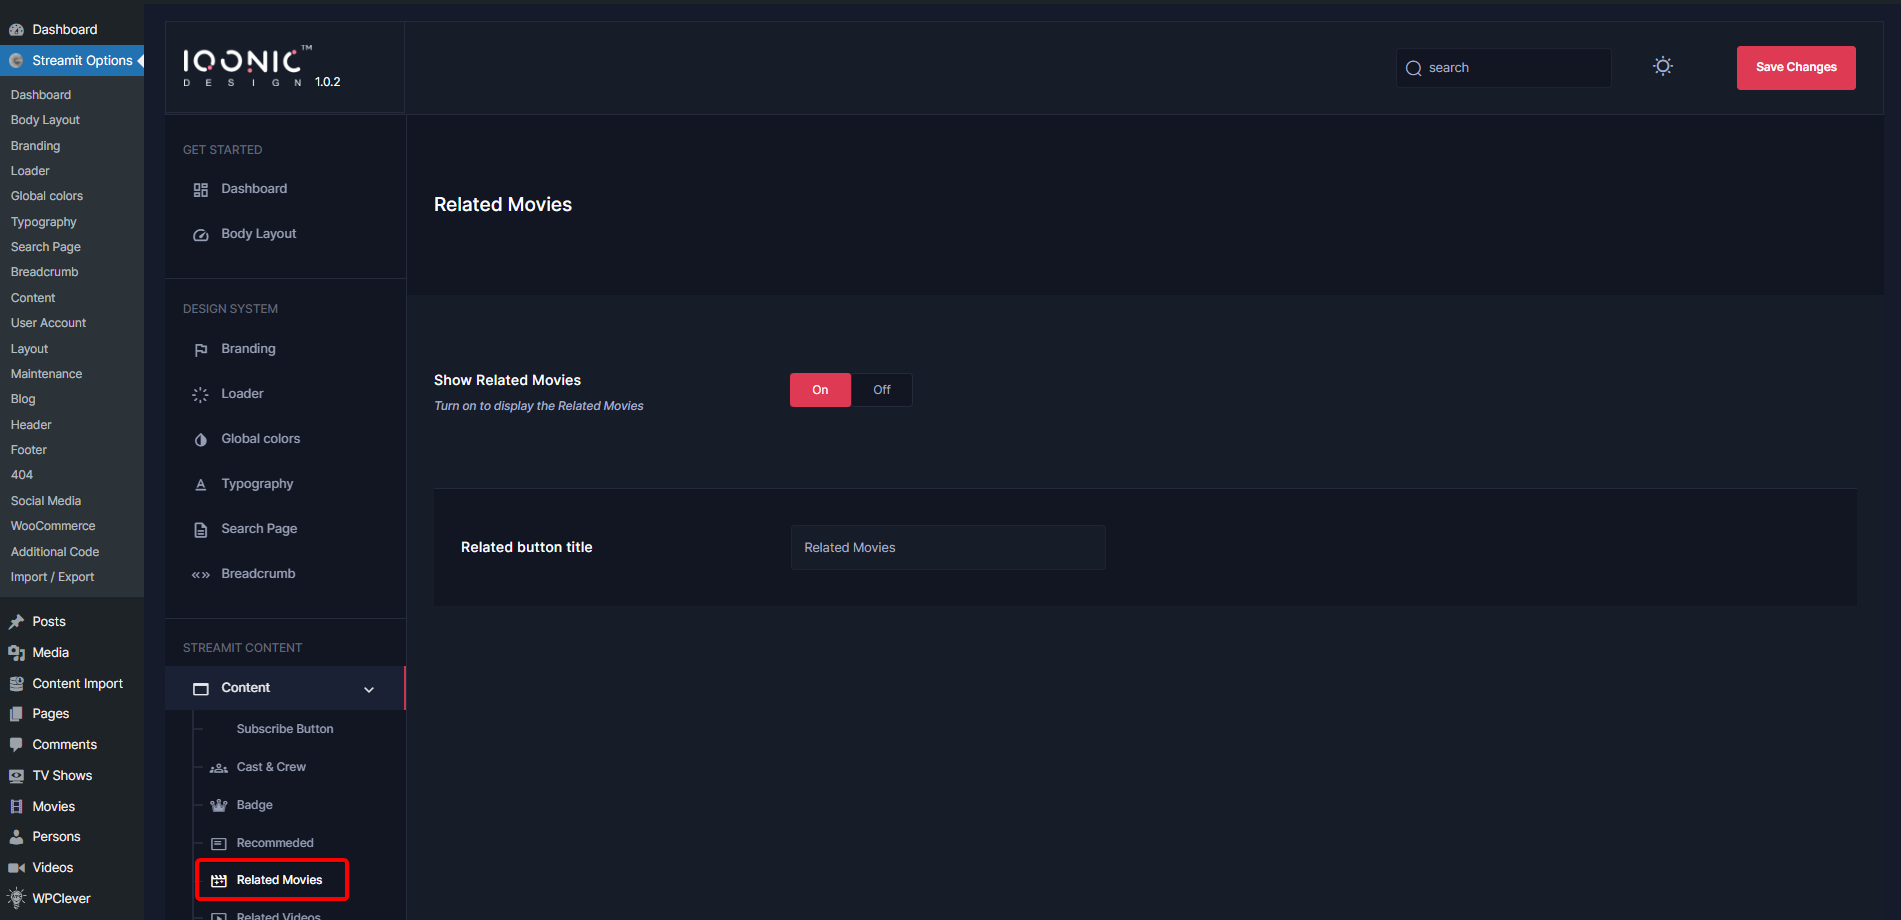Click the Dashboard grid icon in options panel
This screenshot has width=1901, height=920.
click(201, 190)
